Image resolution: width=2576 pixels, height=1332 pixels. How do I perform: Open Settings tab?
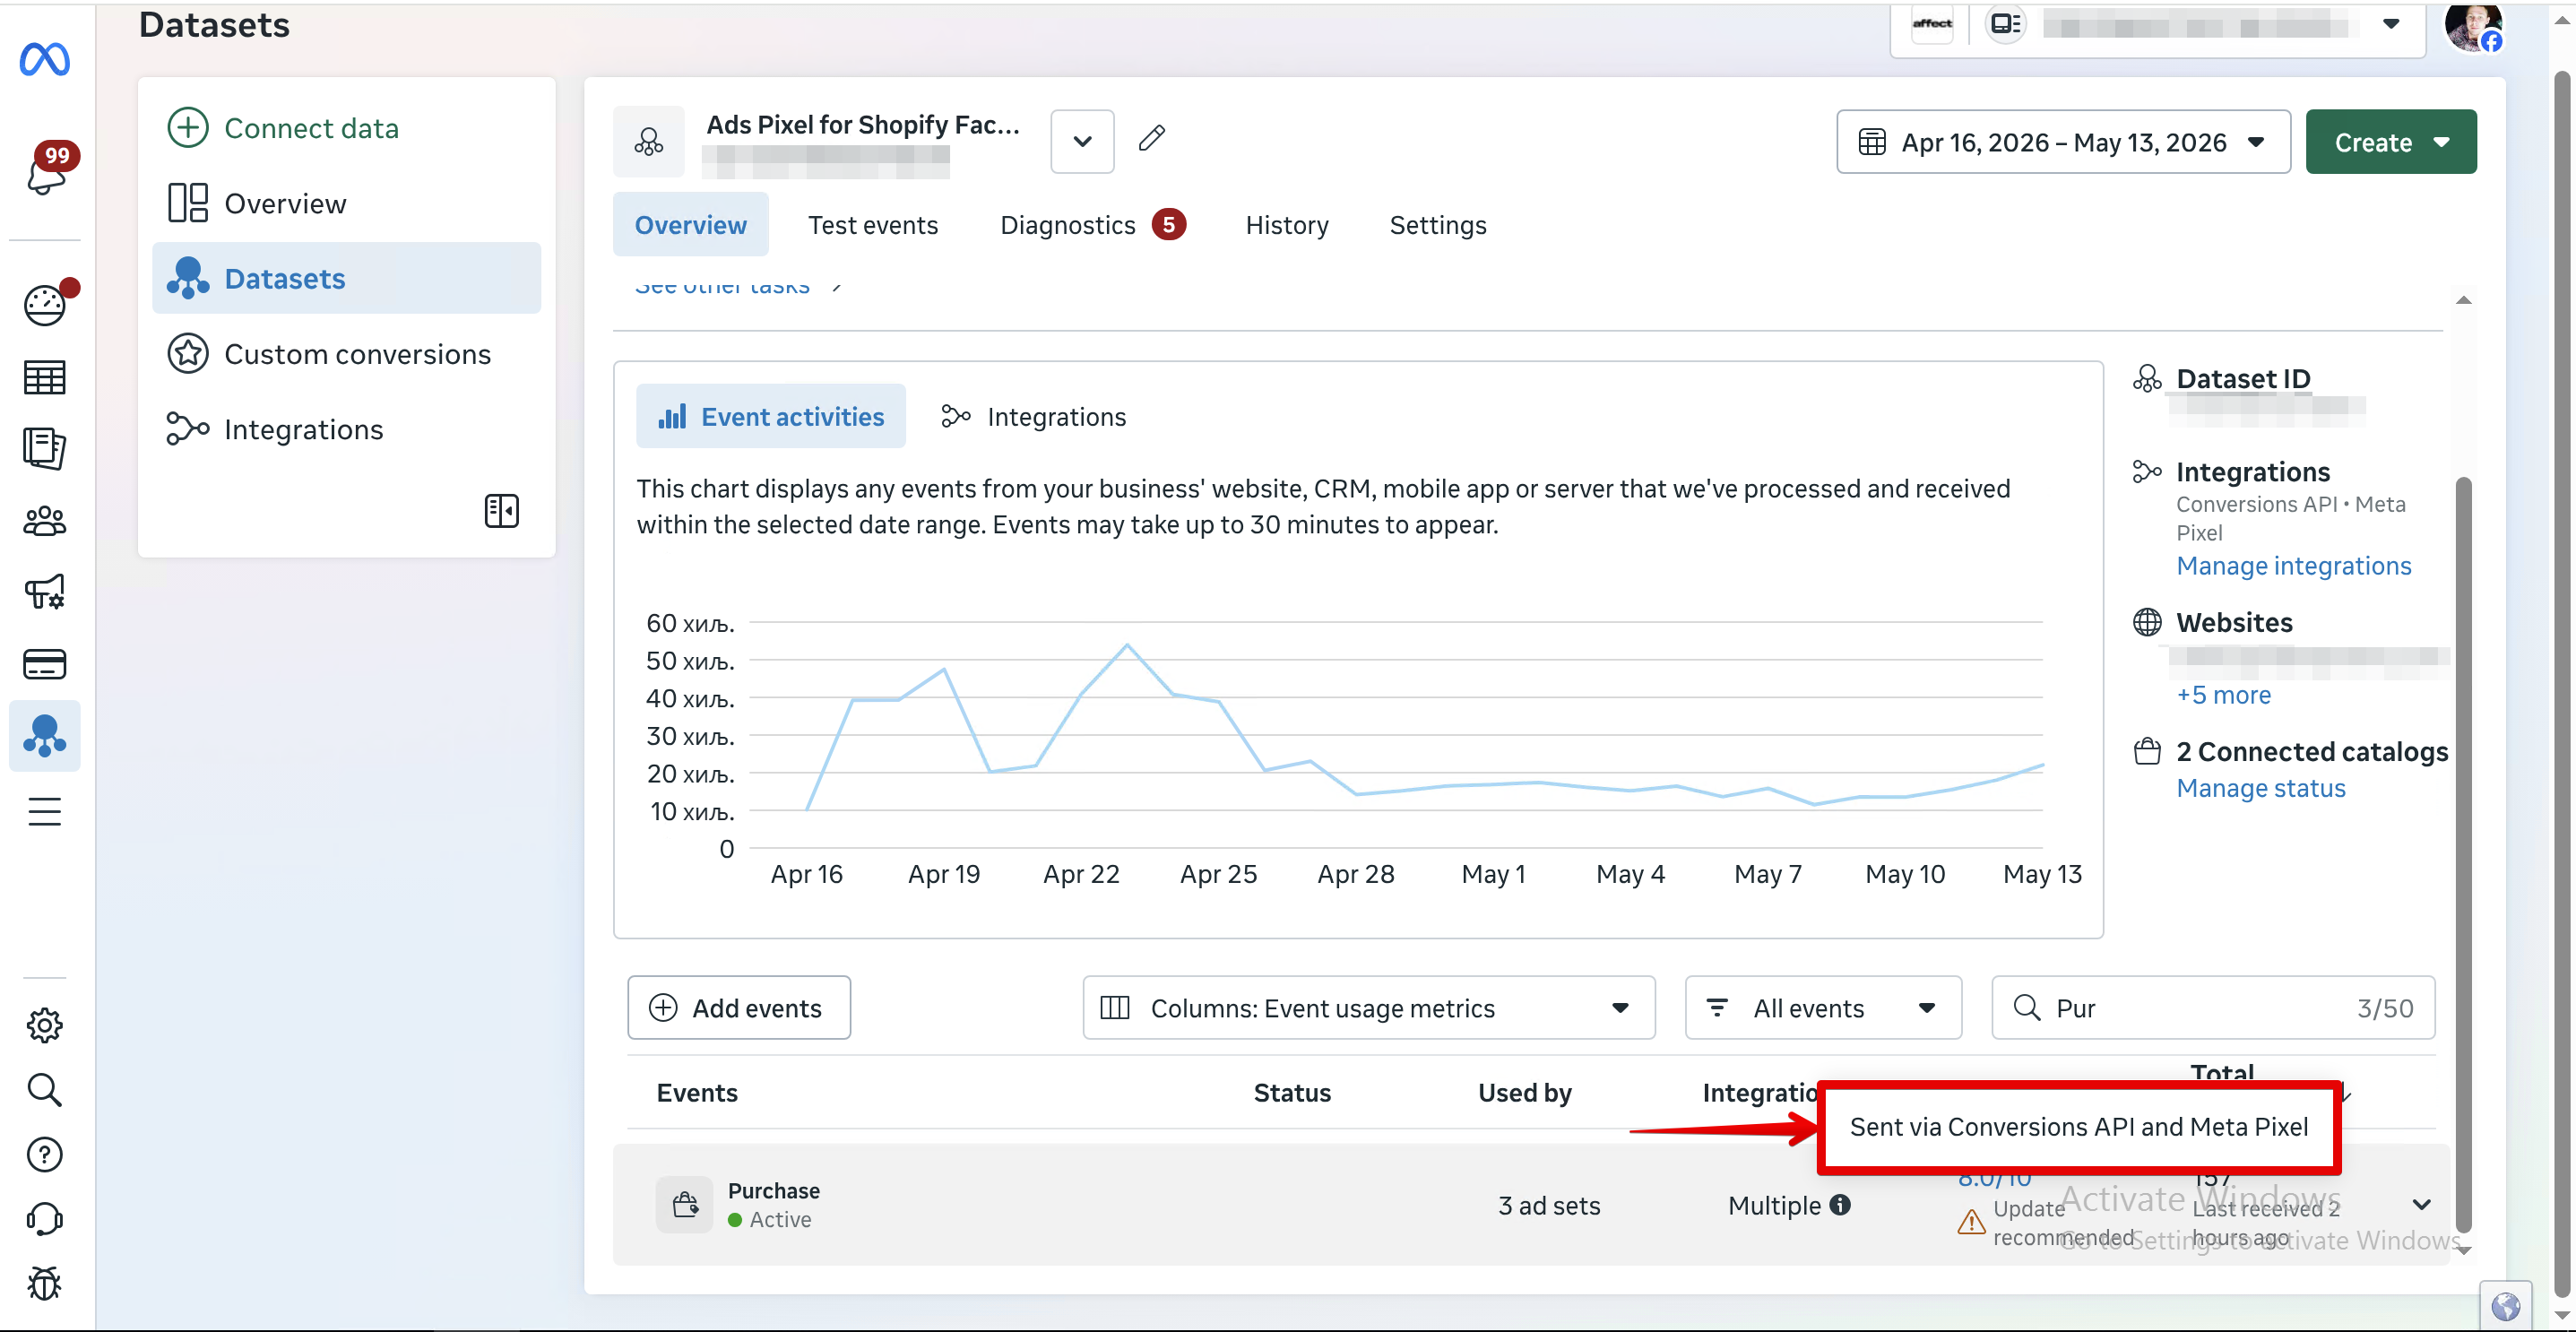pos(1437,225)
